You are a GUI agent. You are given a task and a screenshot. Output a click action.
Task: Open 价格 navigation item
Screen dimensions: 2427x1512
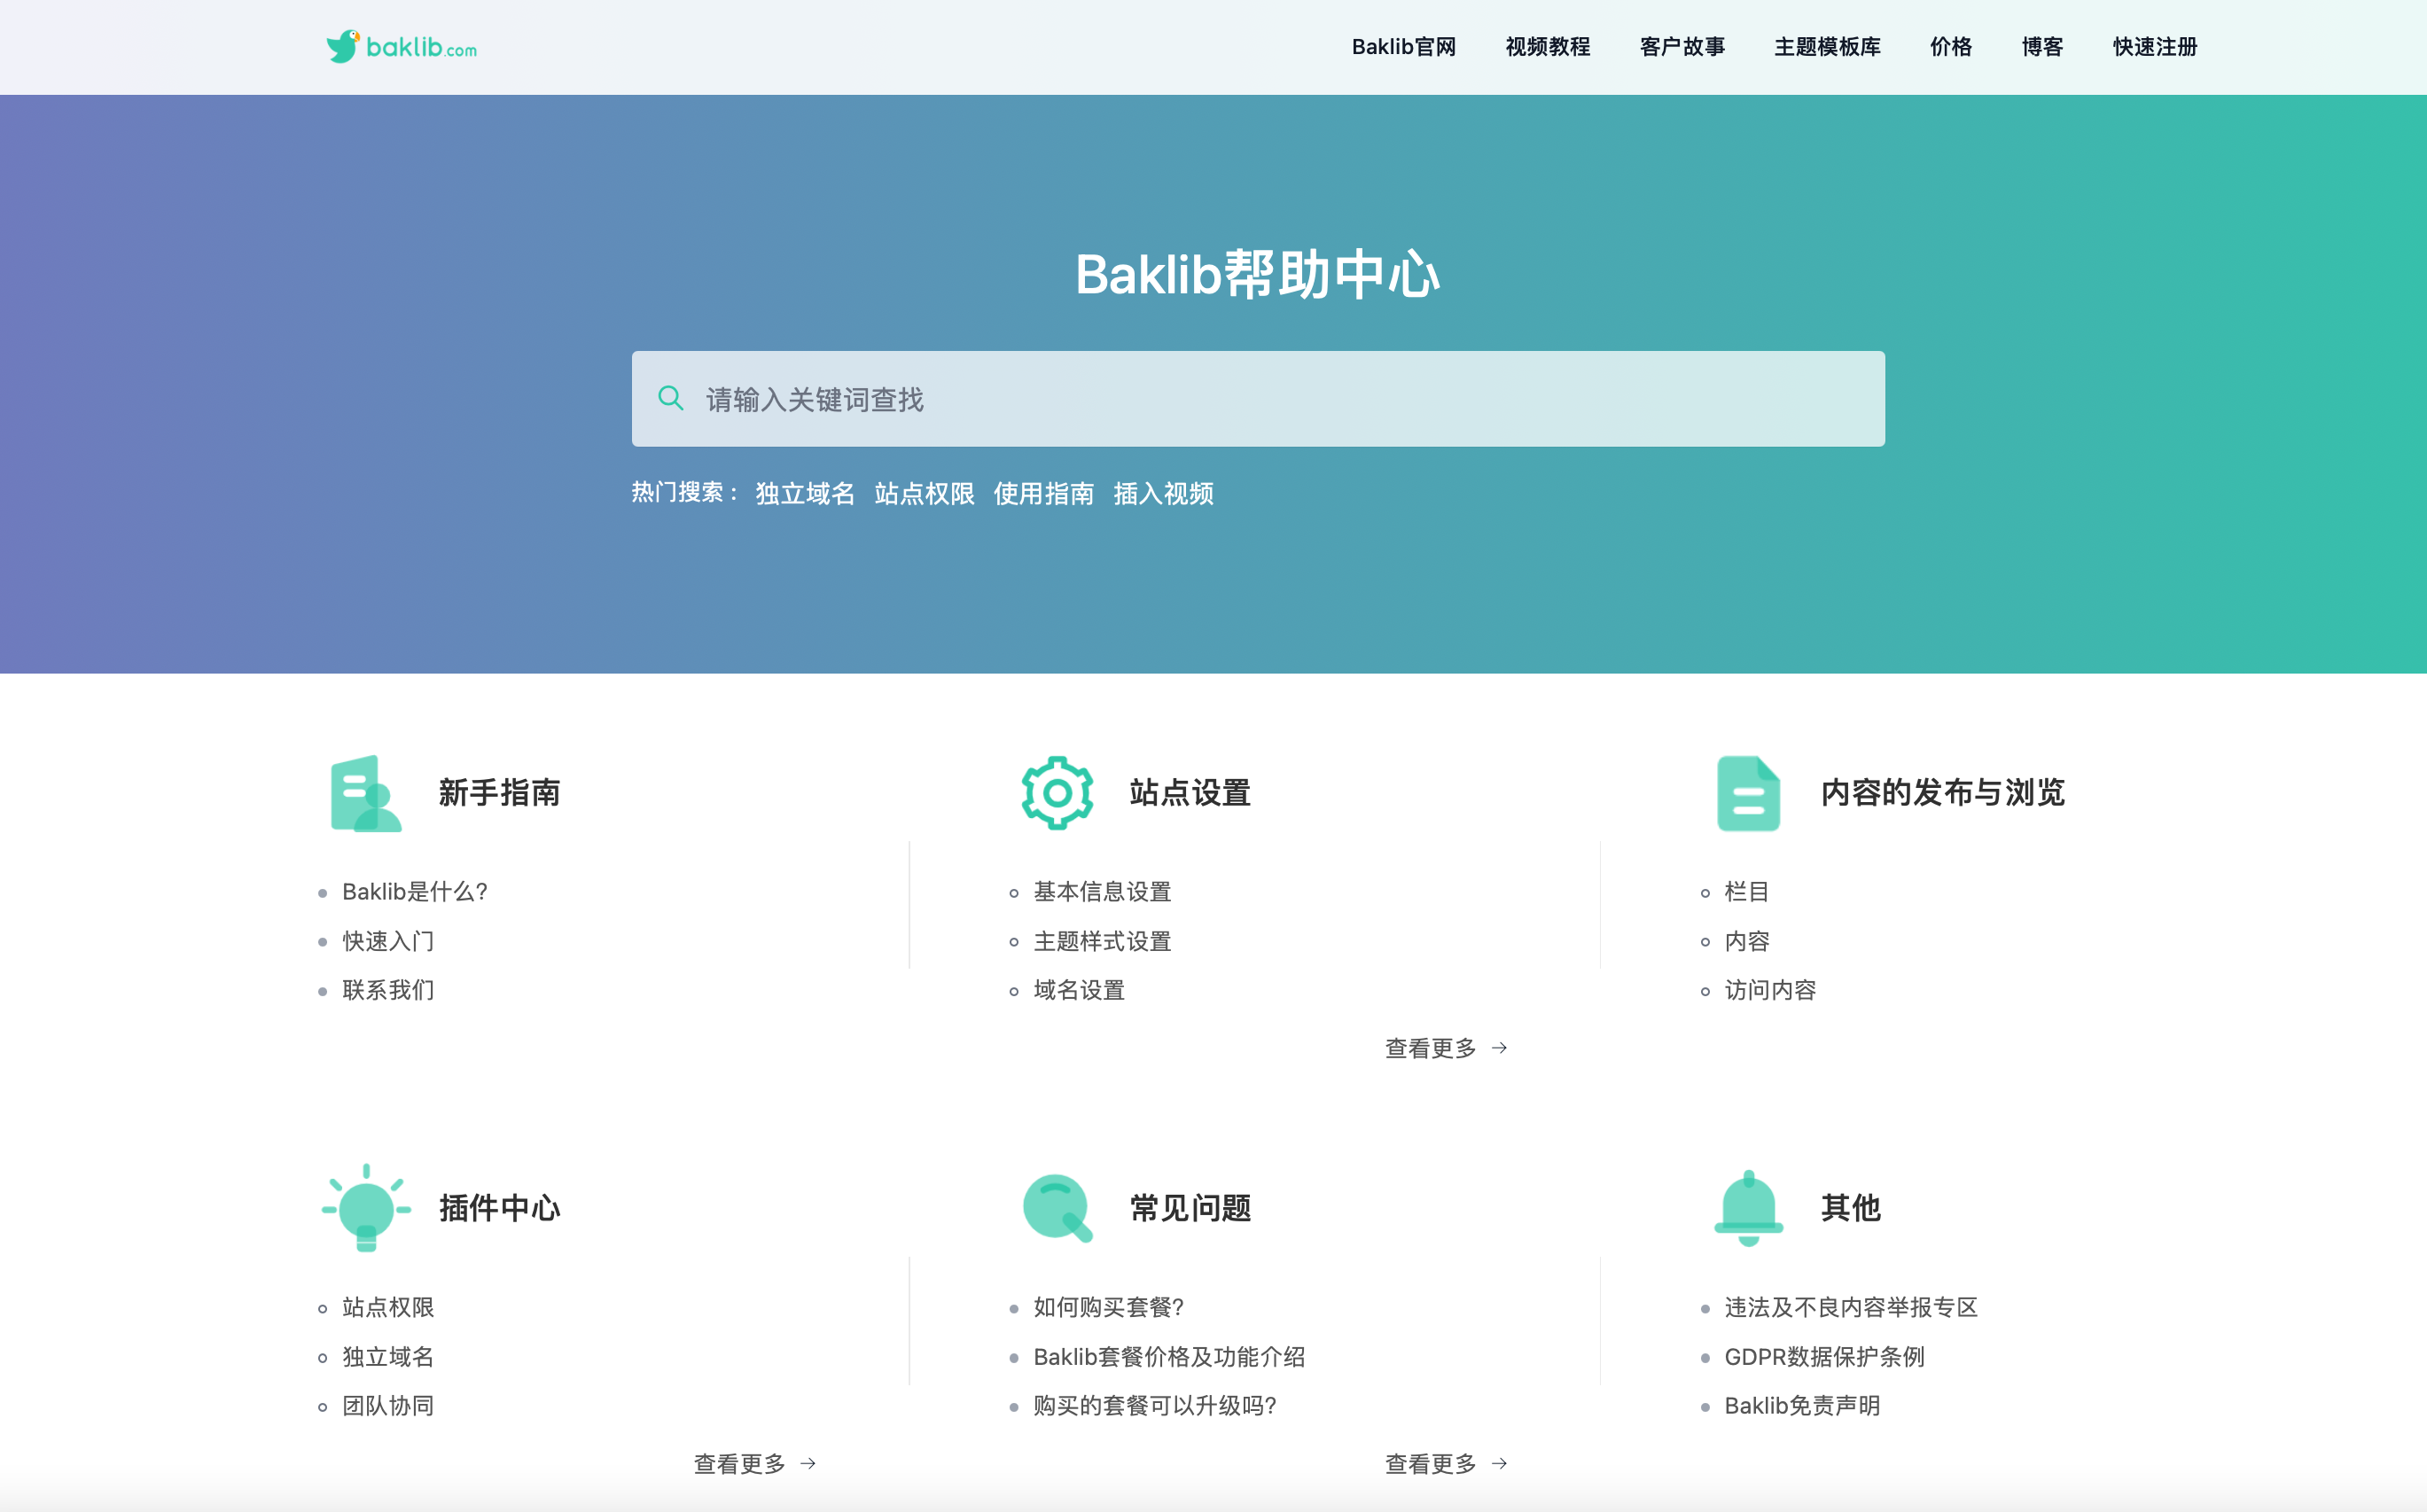coord(1950,47)
